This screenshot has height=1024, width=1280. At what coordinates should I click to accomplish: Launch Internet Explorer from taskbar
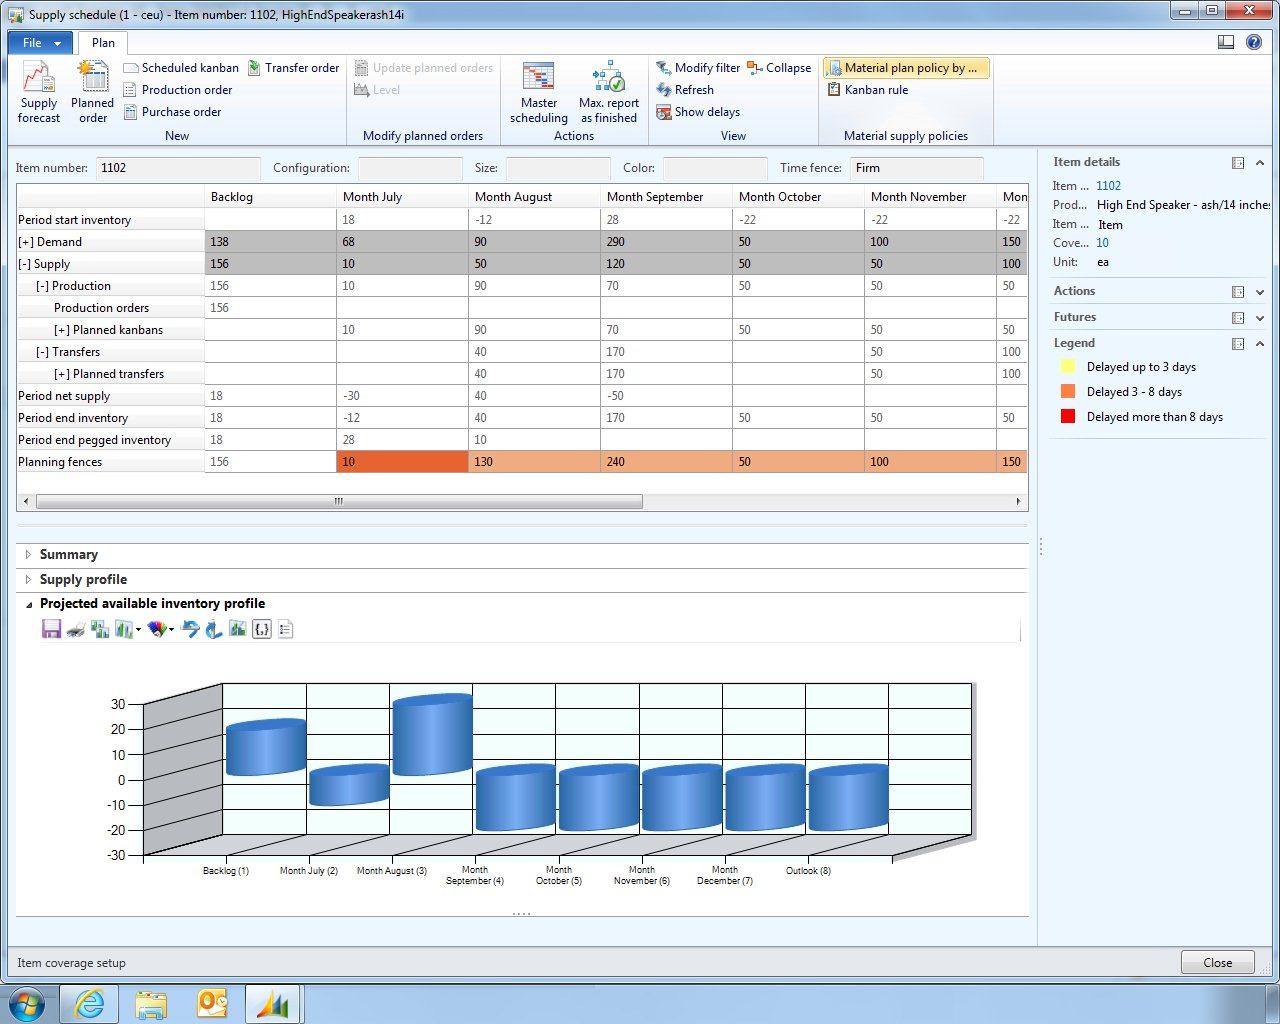[90, 1004]
